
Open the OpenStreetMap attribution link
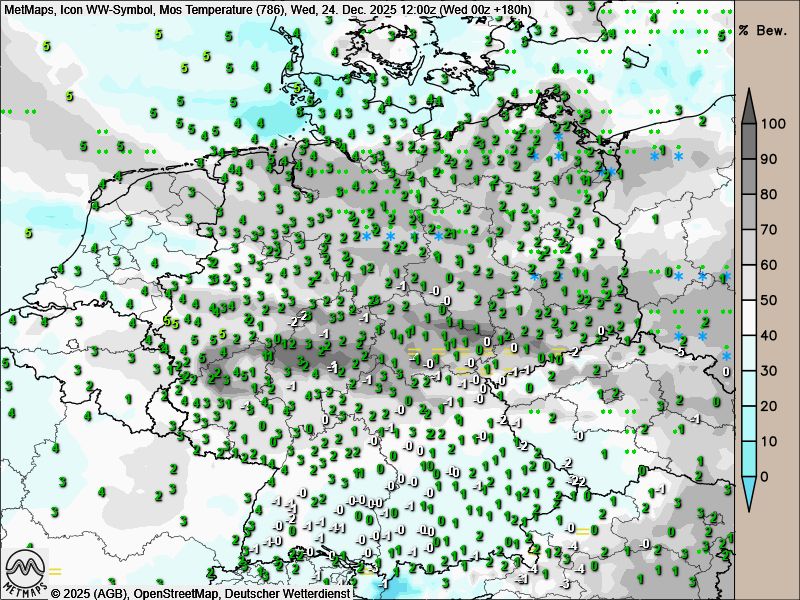tap(173, 593)
